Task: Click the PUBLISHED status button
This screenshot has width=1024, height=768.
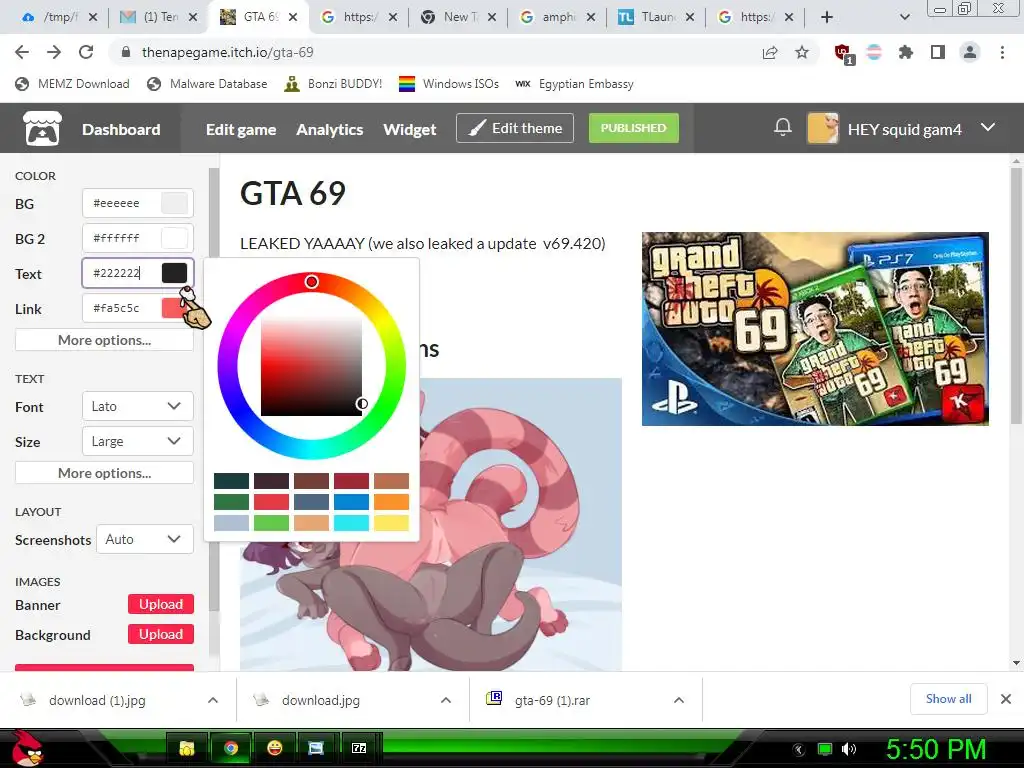Action: (633, 128)
